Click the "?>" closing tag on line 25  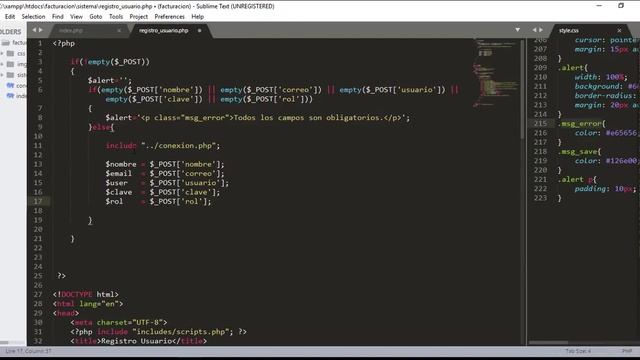pos(62,276)
